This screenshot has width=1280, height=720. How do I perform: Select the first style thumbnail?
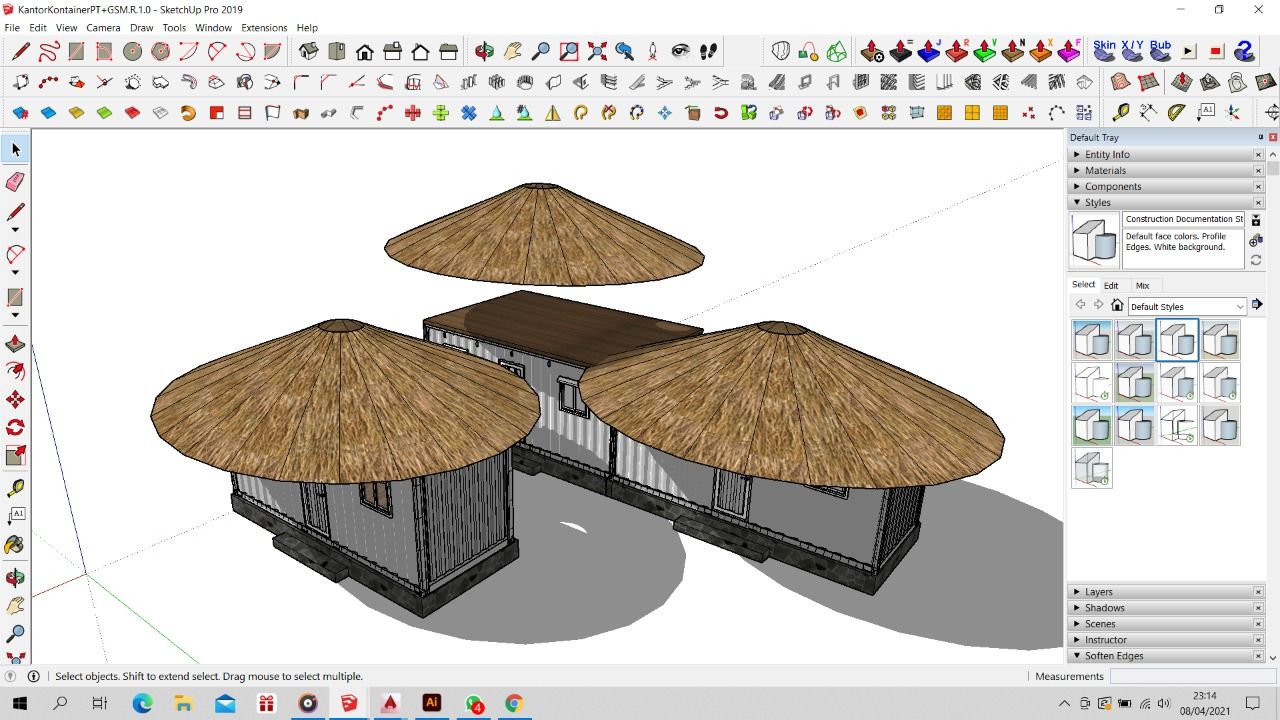[x=1092, y=340]
